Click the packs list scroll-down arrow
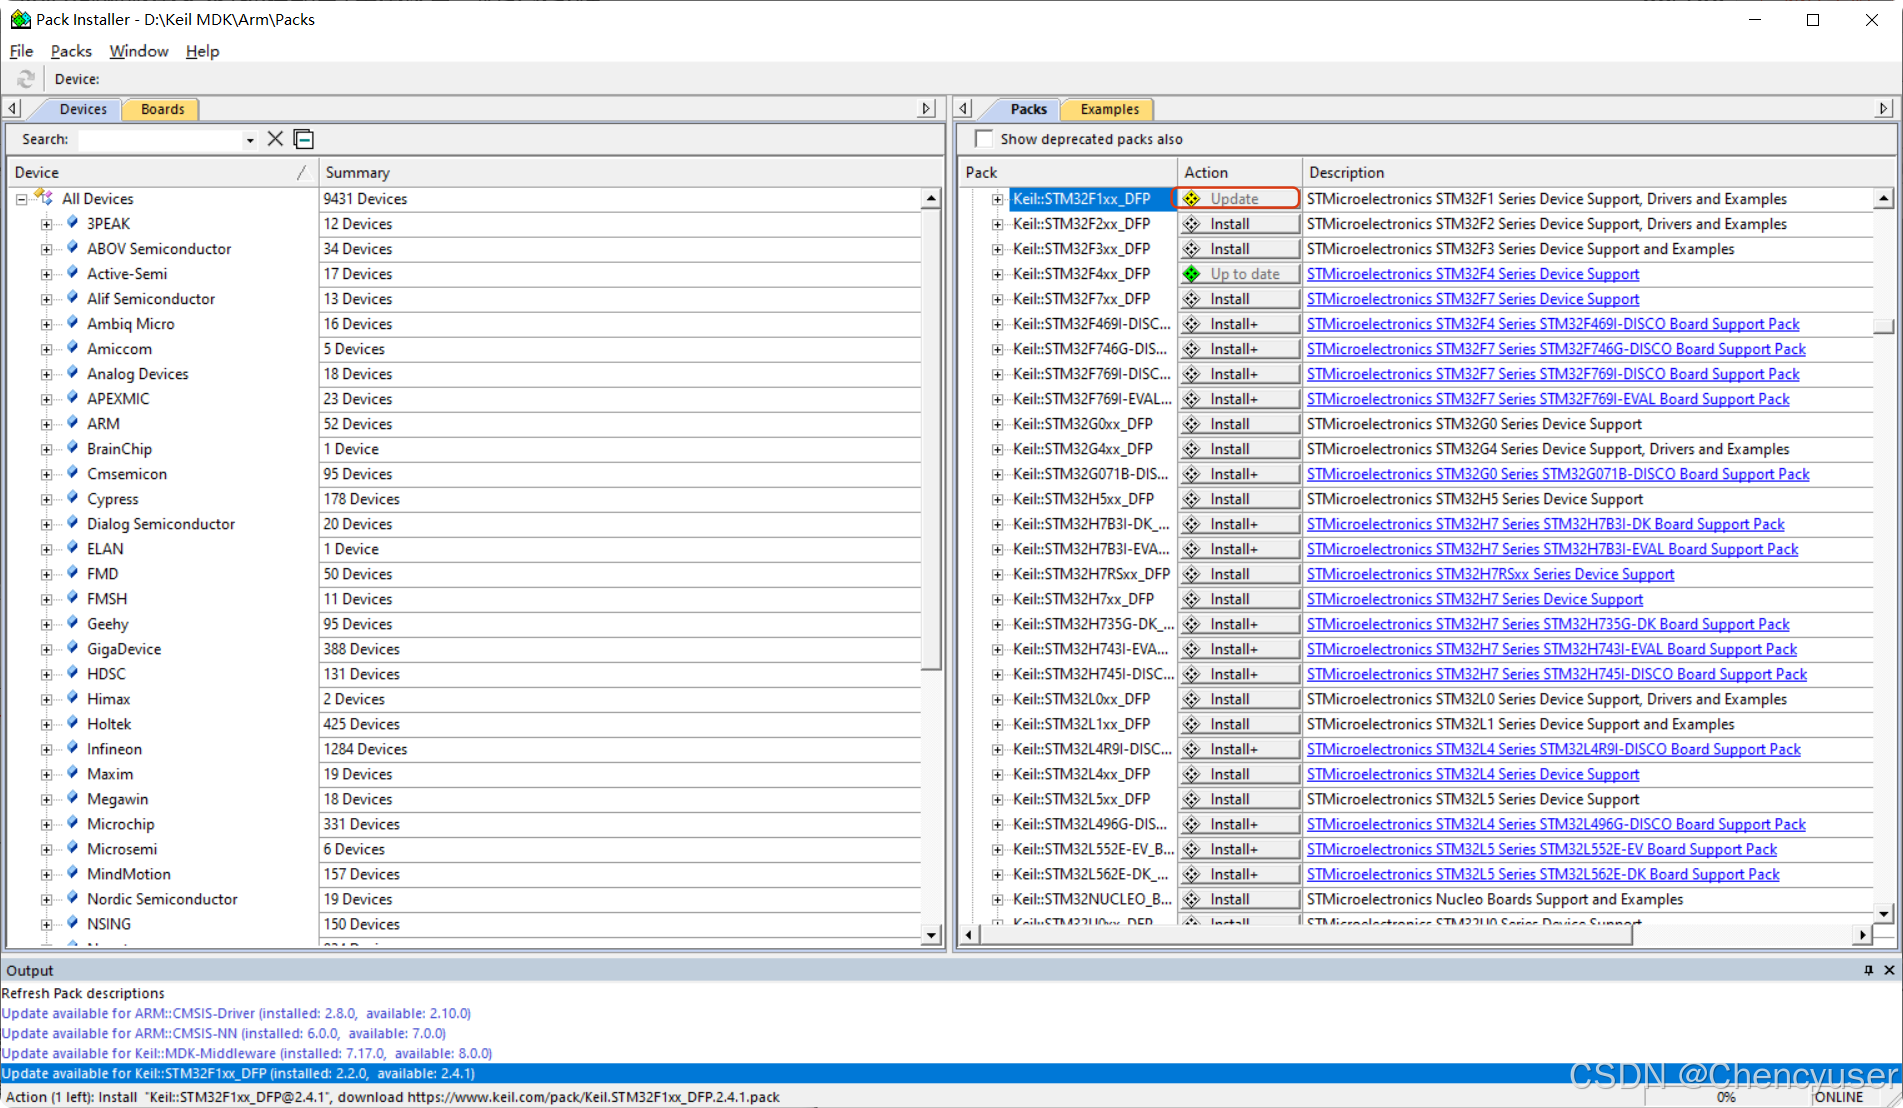The image size is (1903, 1108). pos(1883,913)
